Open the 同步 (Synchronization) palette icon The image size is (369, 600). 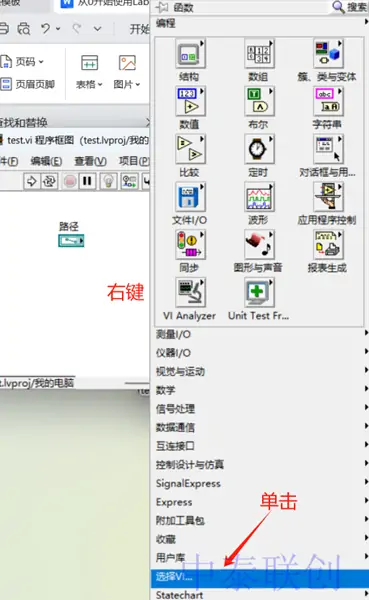click(190, 245)
